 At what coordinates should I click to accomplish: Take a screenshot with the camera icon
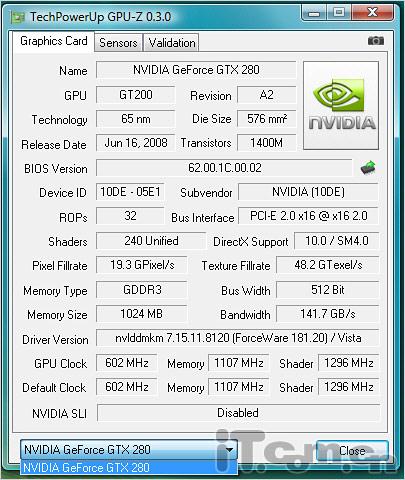point(376,41)
